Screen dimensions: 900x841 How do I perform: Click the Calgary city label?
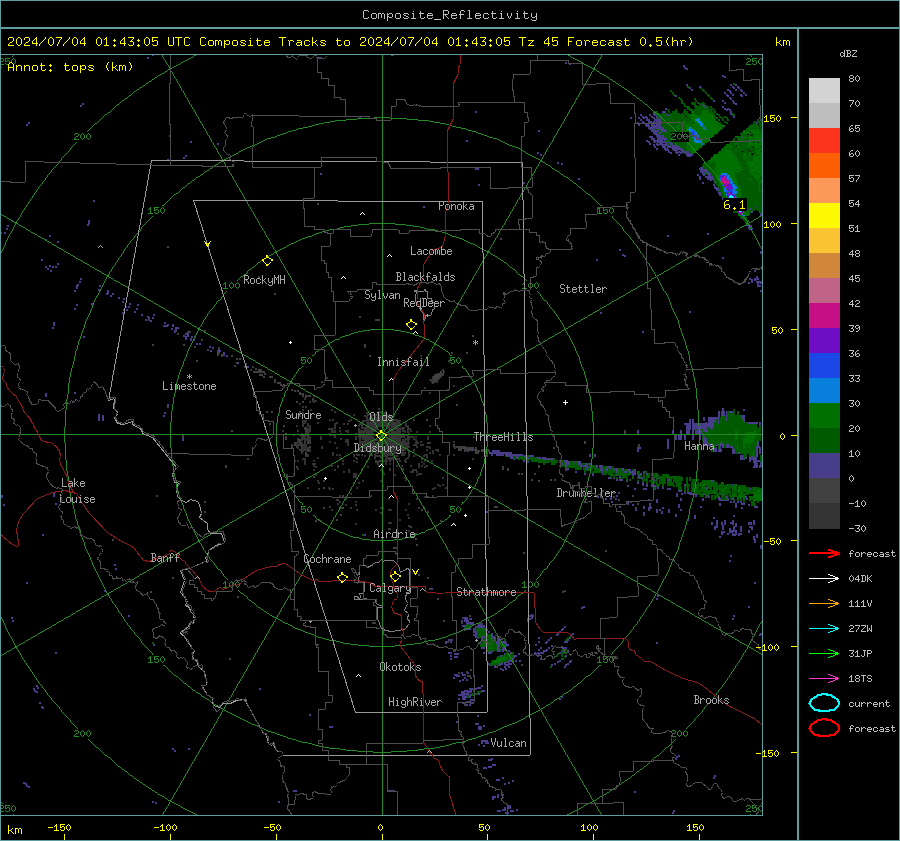(390, 588)
